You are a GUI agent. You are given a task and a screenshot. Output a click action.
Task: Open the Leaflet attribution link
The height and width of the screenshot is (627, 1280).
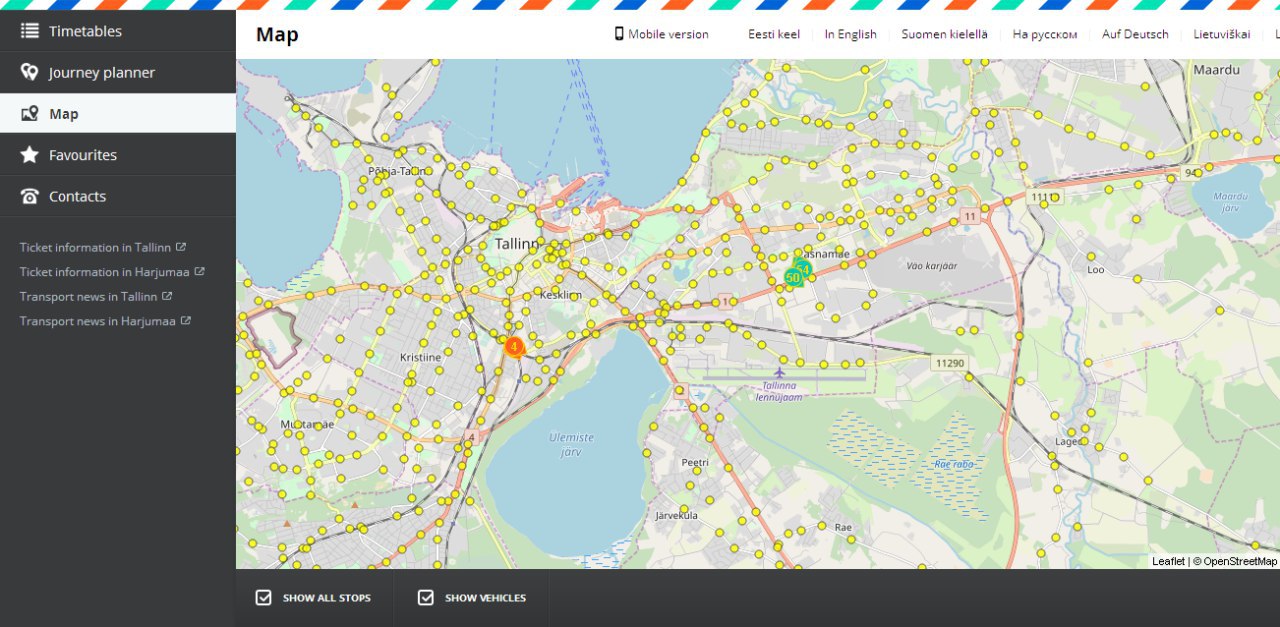click(x=1168, y=561)
